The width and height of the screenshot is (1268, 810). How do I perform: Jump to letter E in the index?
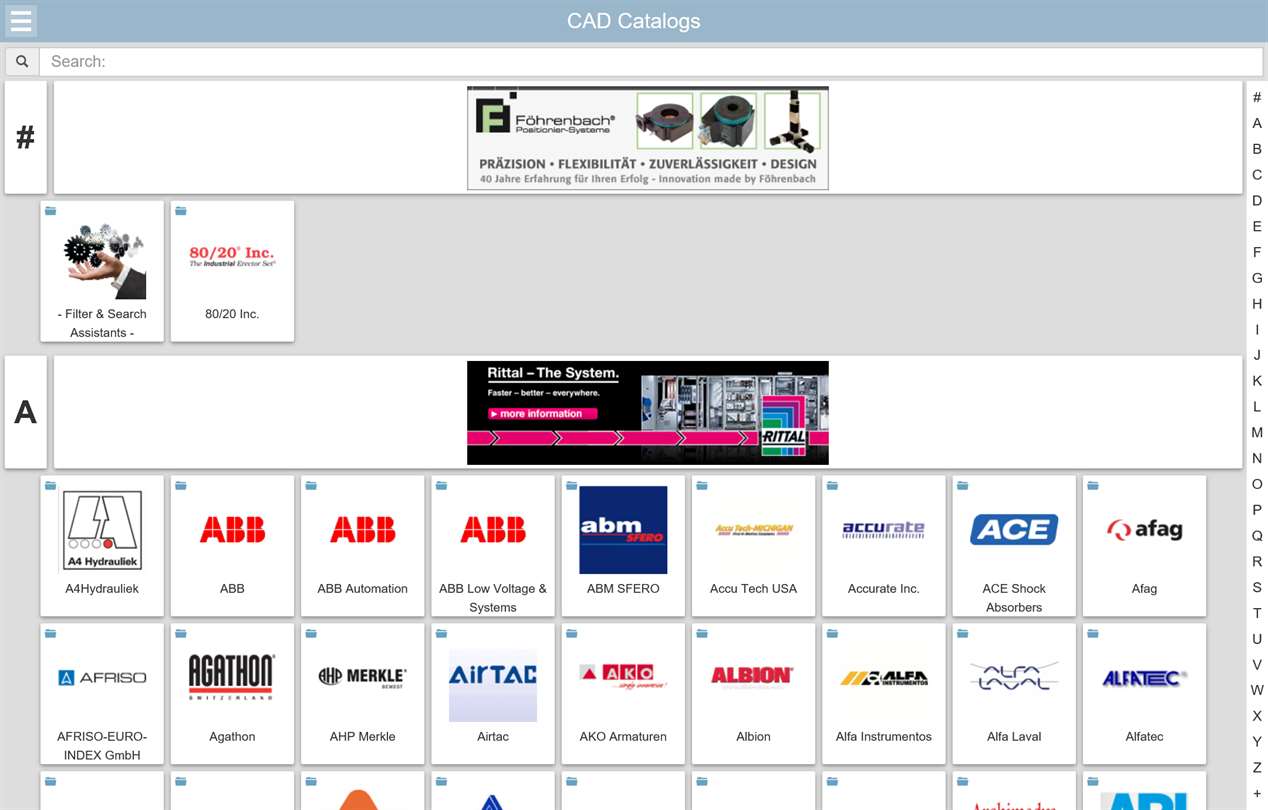click(x=1257, y=226)
